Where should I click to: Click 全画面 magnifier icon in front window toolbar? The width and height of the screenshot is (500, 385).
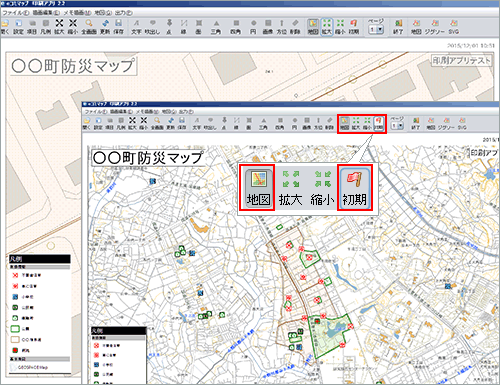coord(157,123)
